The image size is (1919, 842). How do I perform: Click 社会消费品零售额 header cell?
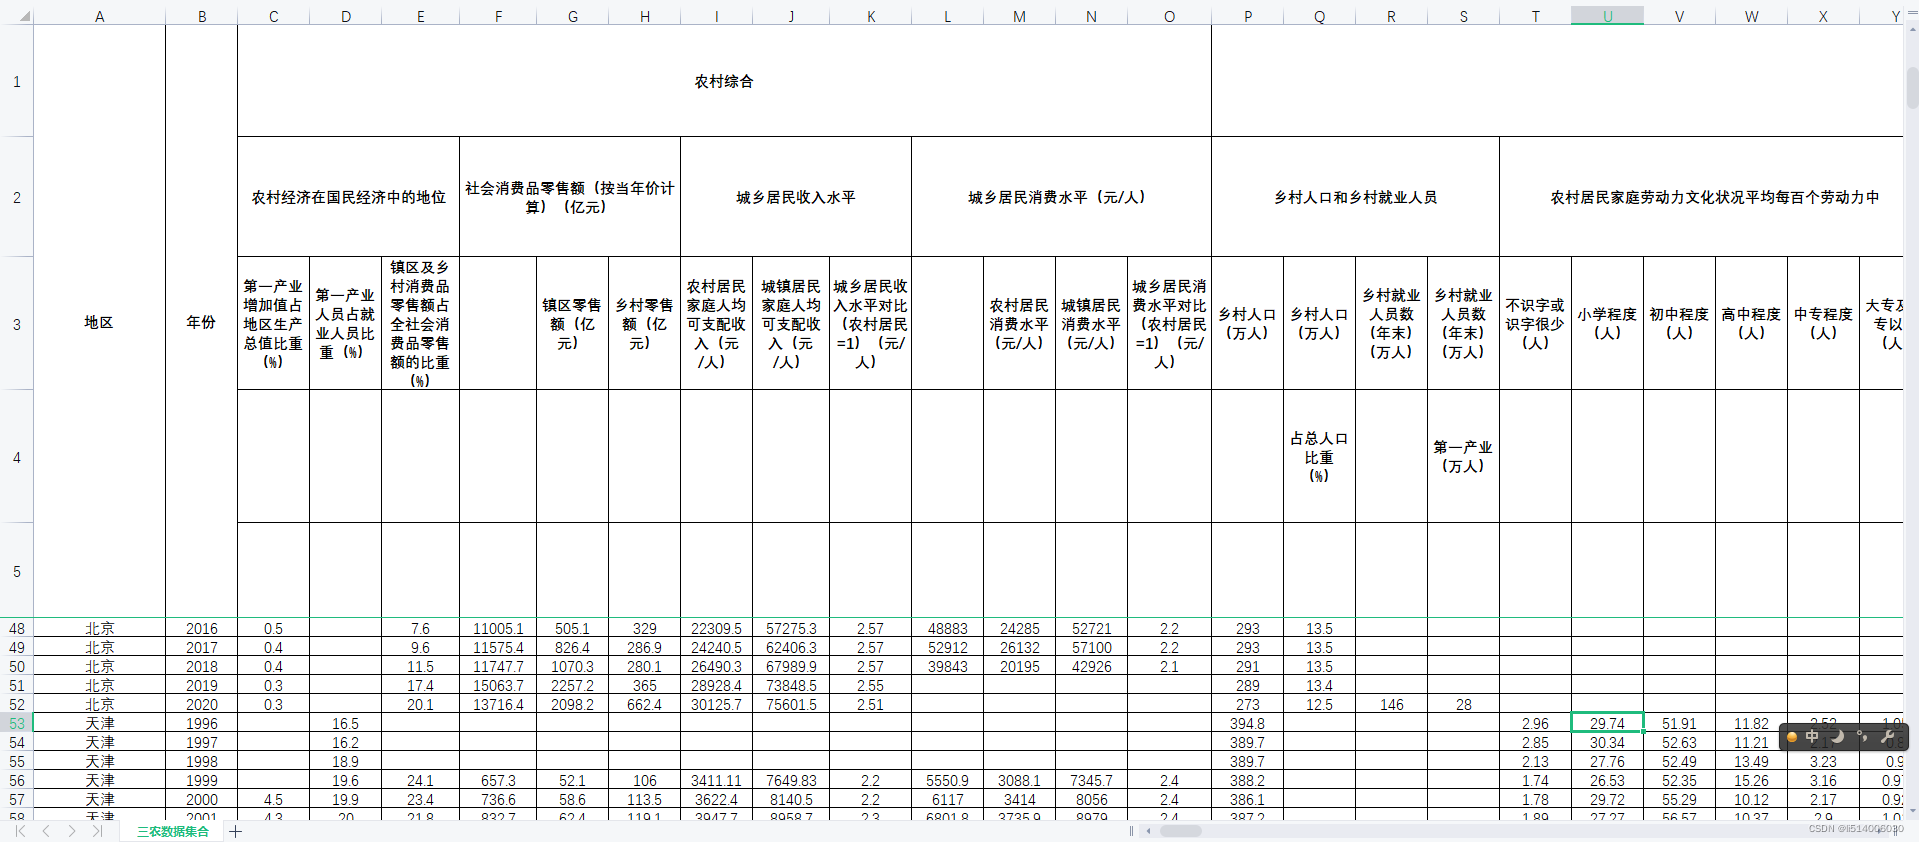pyautogui.click(x=570, y=197)
